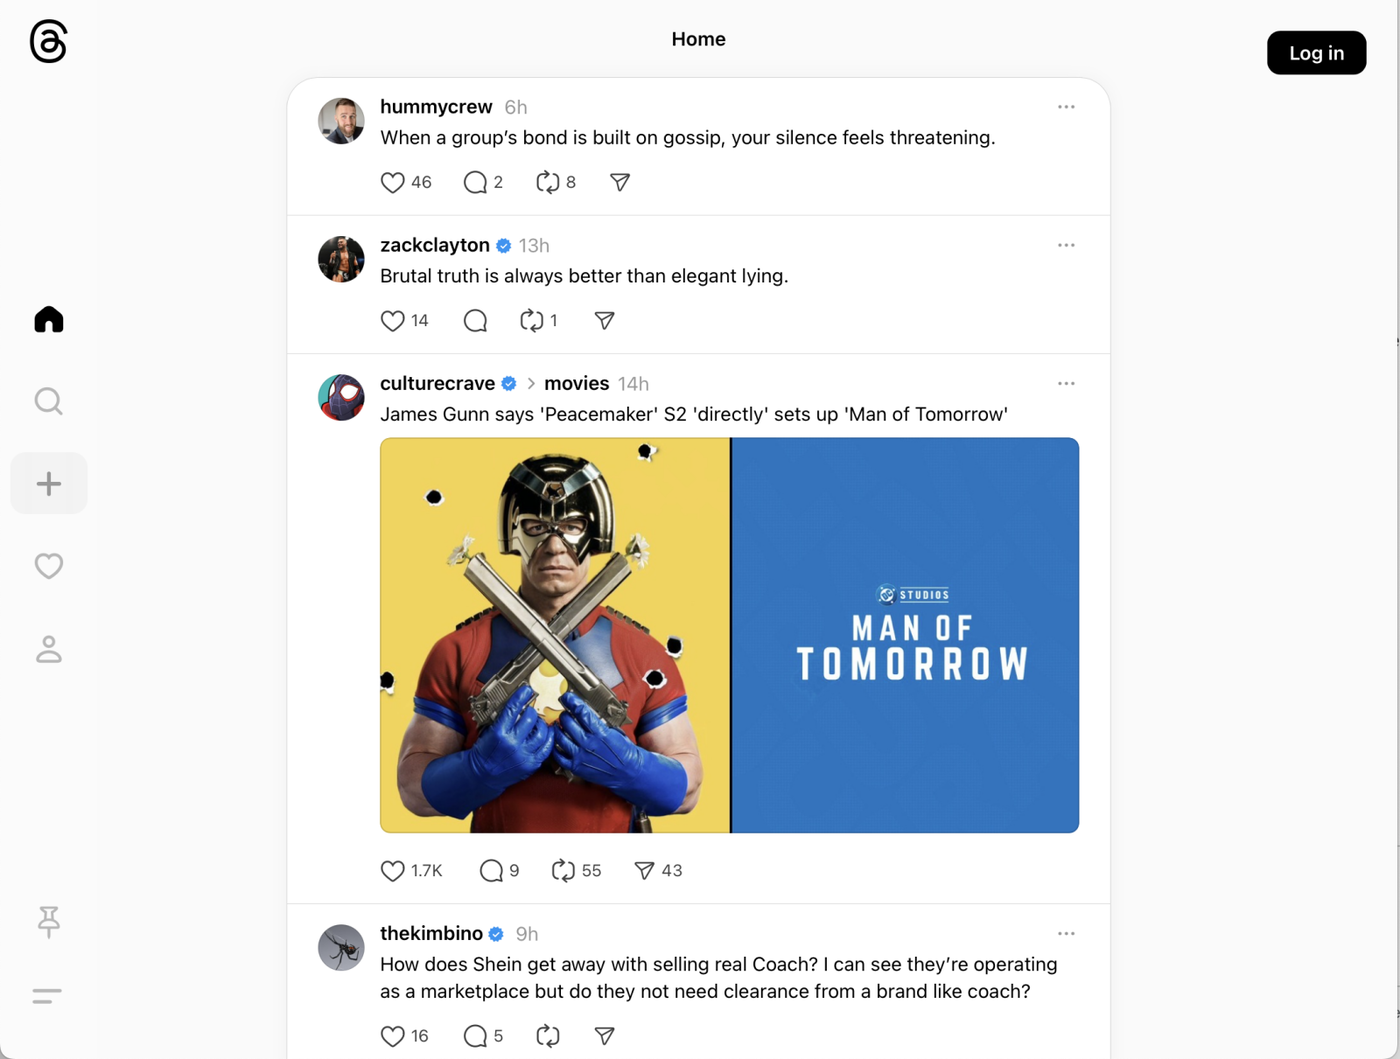This screenshot has width=1400, height=1059.
Task: Open the Search page from sidebar
Action: (x=48, y=401)
